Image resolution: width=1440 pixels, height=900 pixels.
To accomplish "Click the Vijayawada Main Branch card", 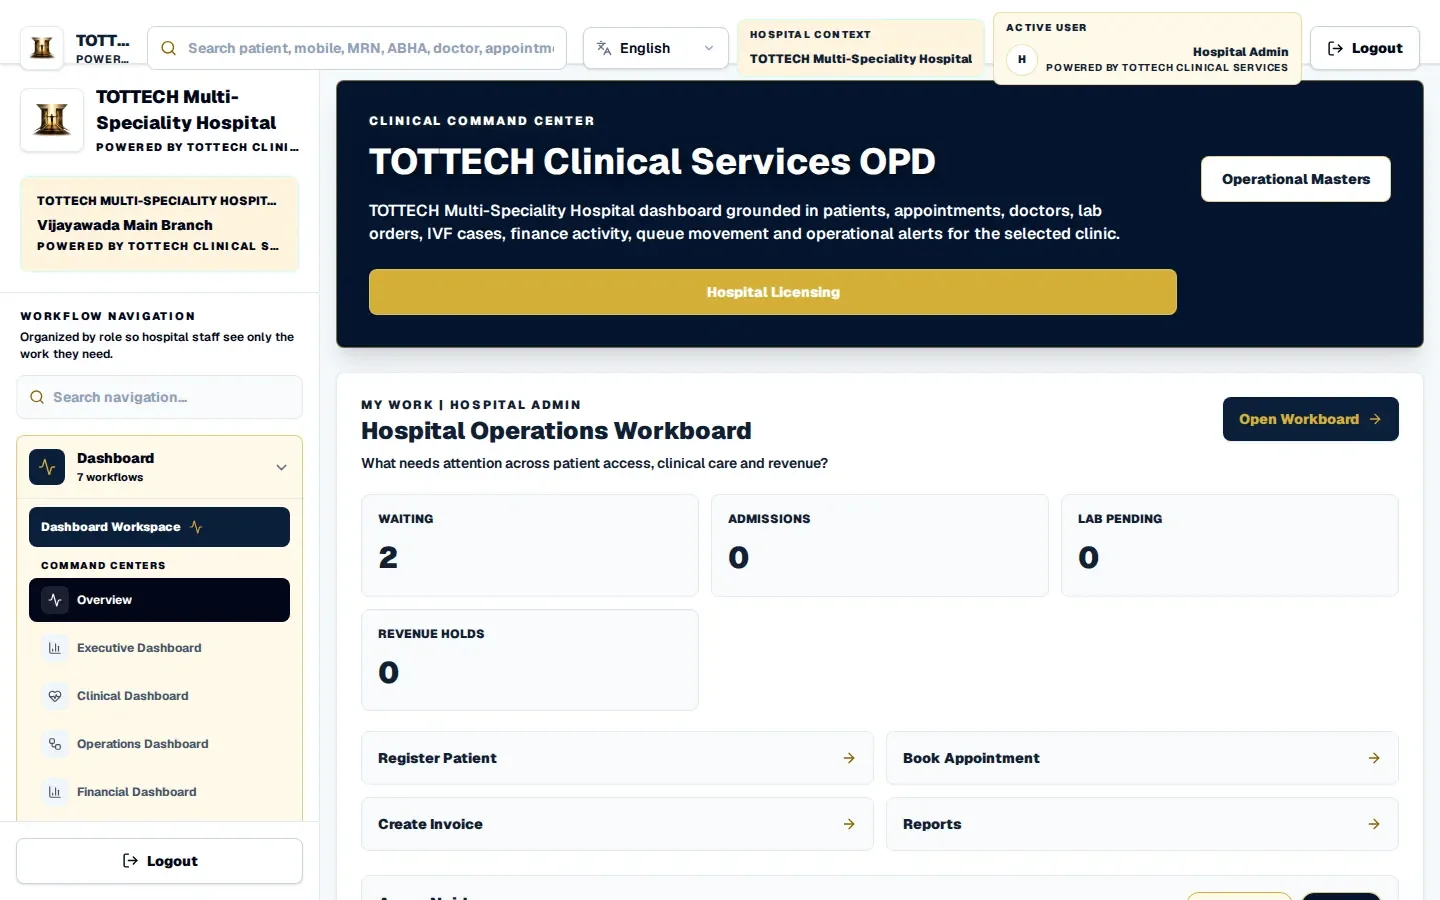I will [x=159, y=224].
